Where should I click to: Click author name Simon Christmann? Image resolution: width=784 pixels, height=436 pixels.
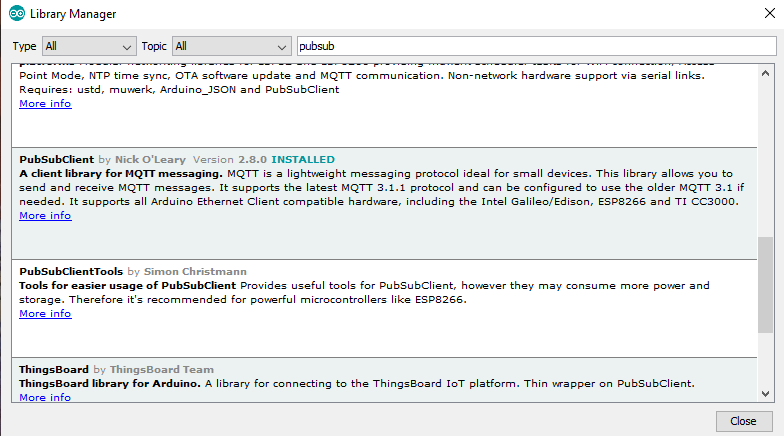click(x=195, y=272)
